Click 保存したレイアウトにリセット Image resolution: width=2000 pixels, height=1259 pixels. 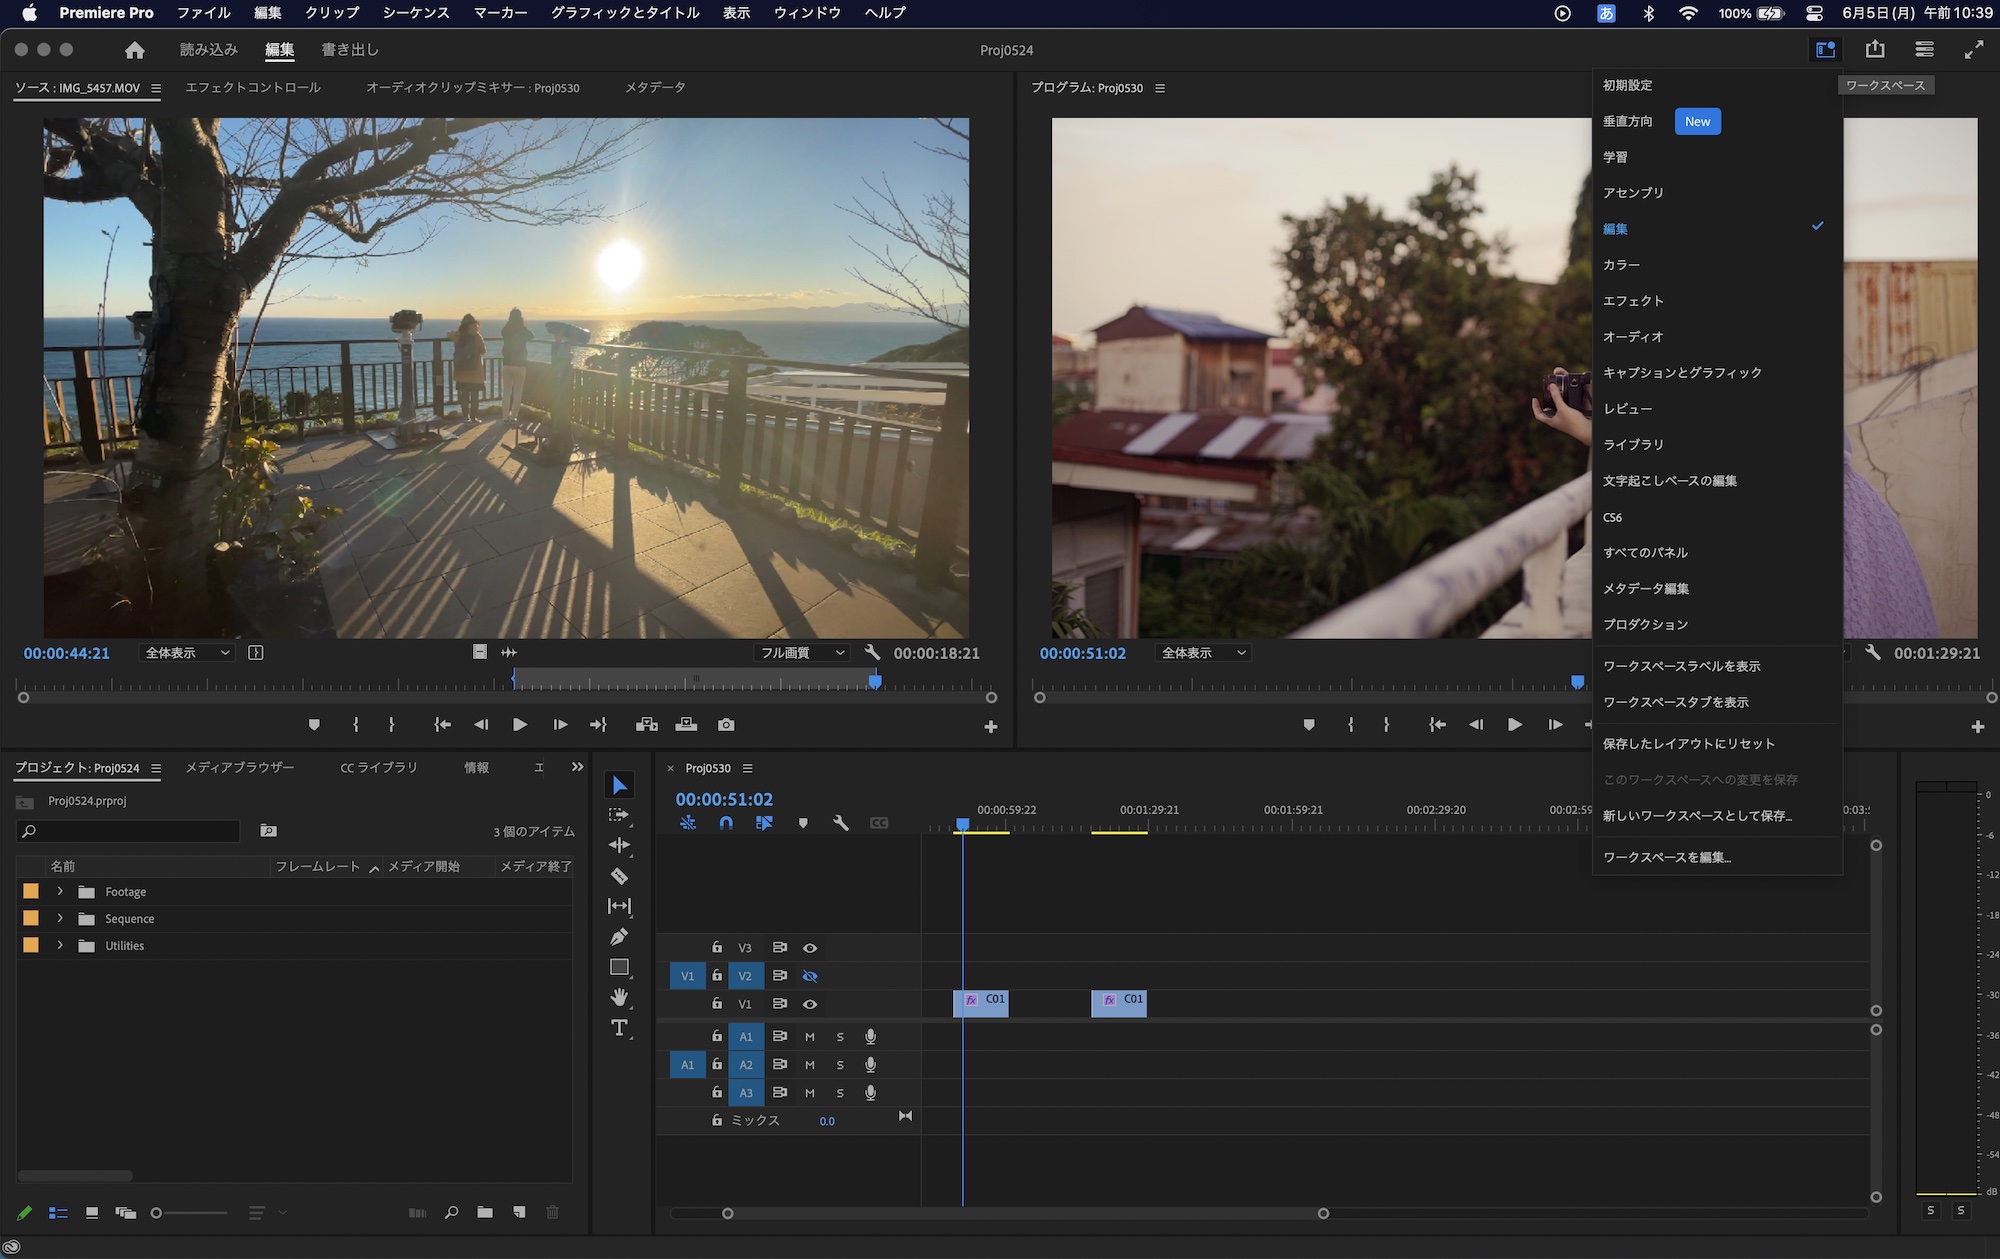coord(1688,744)
